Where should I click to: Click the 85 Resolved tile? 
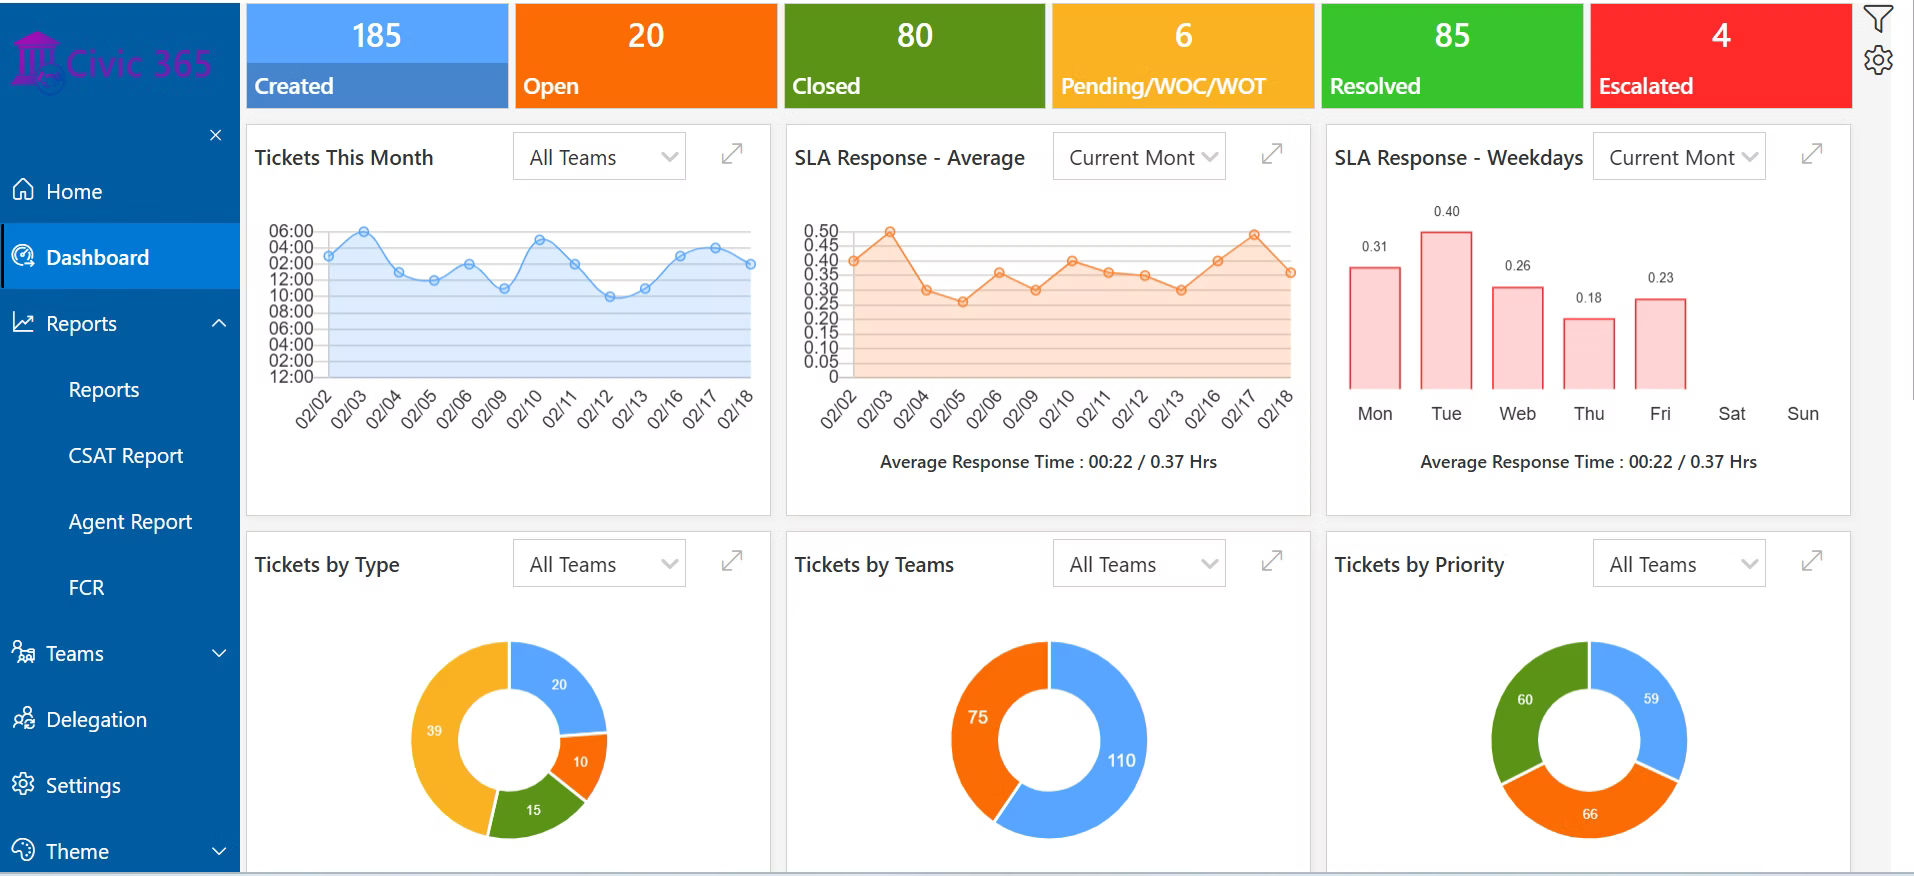pyautogui.click(x=1452, y=55)
